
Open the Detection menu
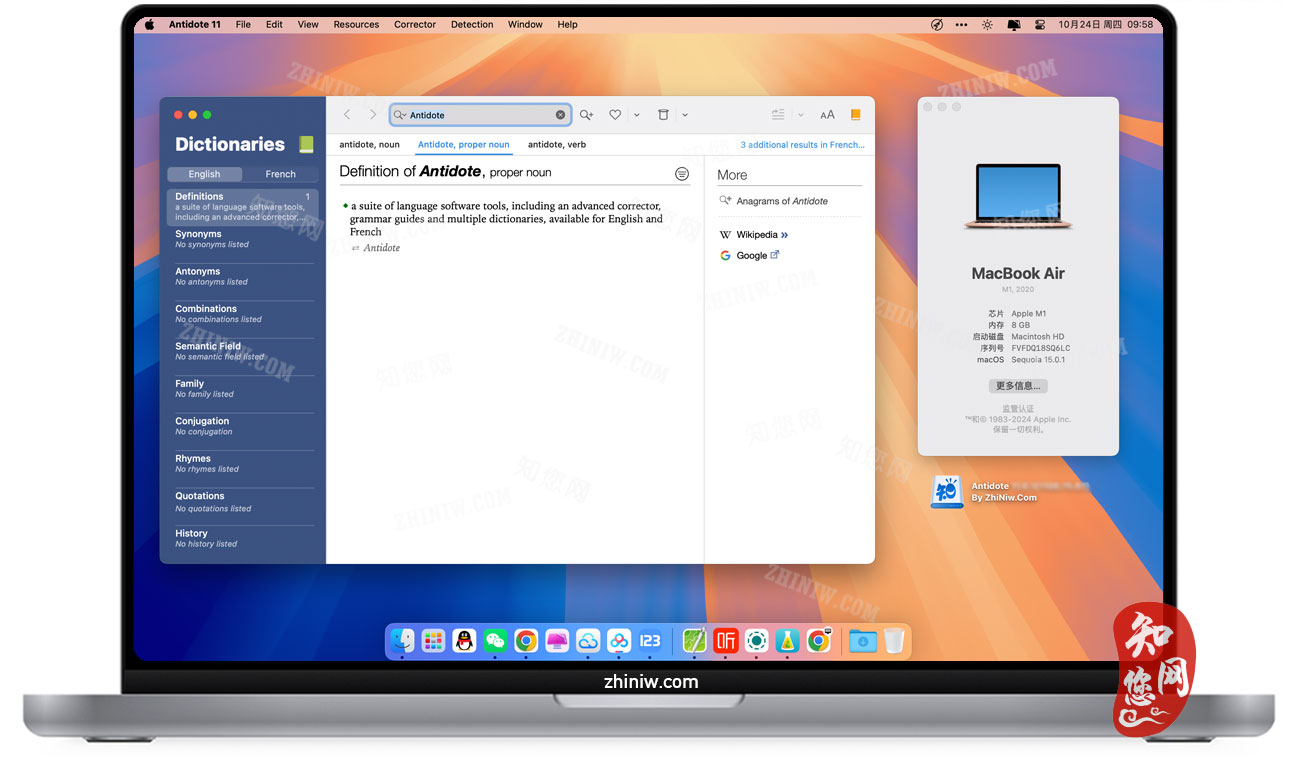(x=472, y=24)
